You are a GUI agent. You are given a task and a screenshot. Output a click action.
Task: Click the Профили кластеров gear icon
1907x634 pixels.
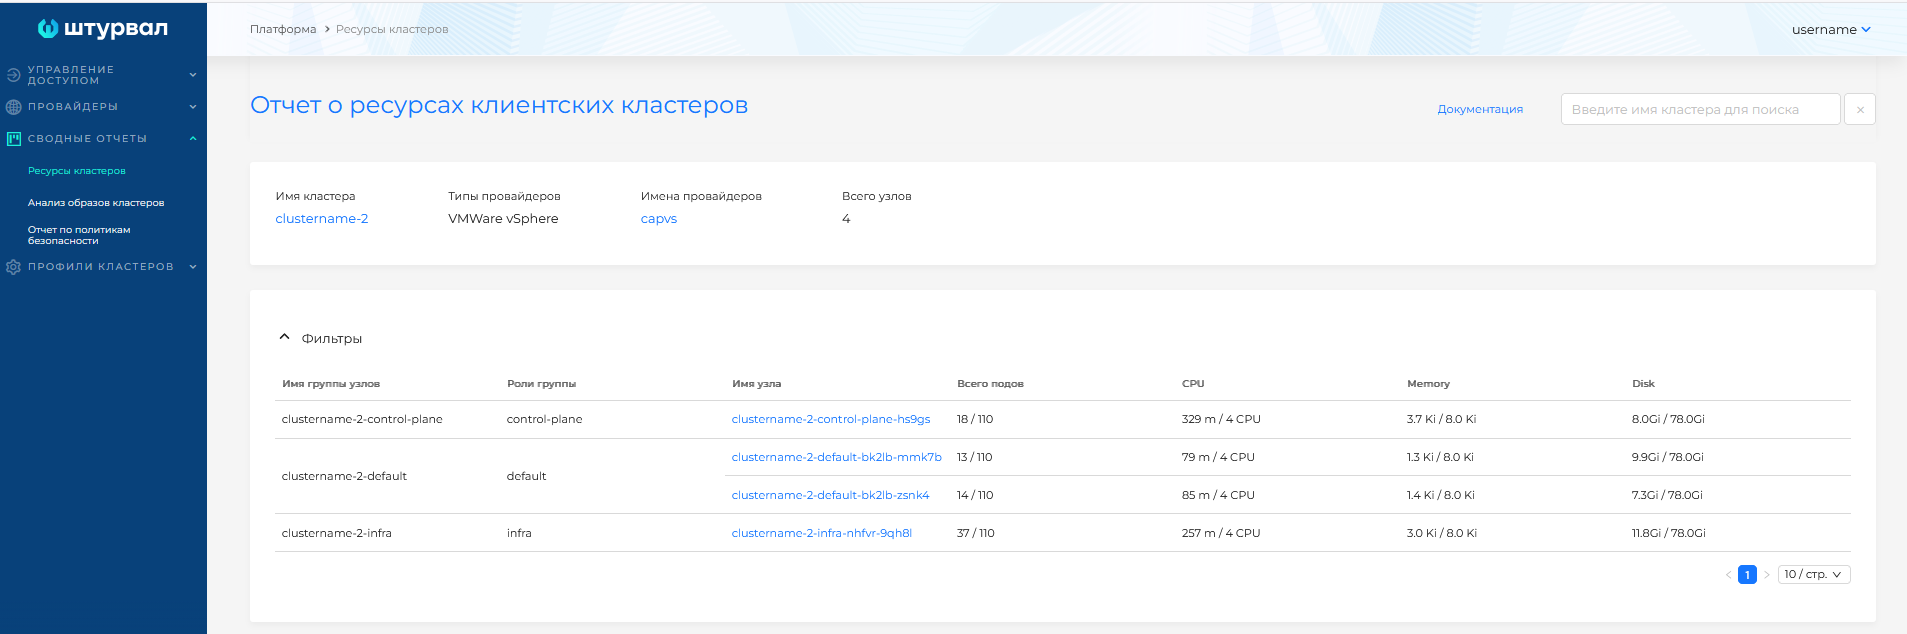click(13, 267)
